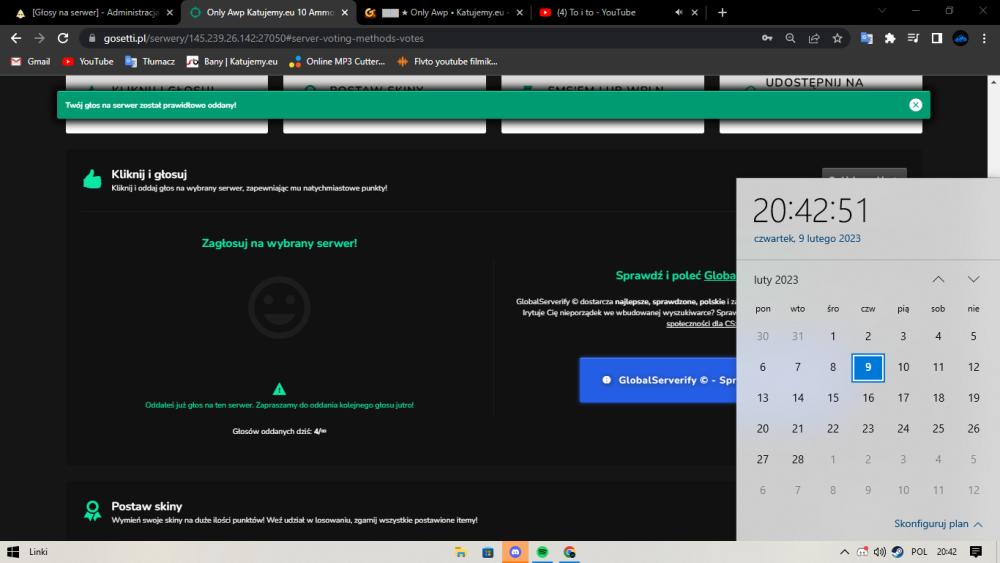The image size is (1000, 563).
Task: Click the Postaw skiny heading
Action: (x=147, y=506)
